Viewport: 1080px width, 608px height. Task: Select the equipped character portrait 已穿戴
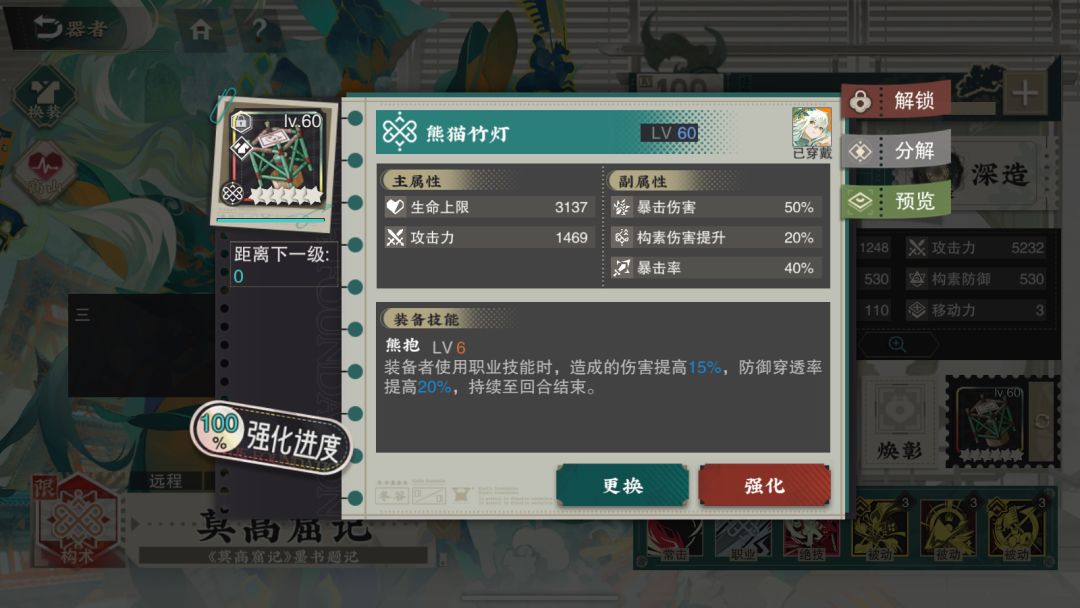811,133
